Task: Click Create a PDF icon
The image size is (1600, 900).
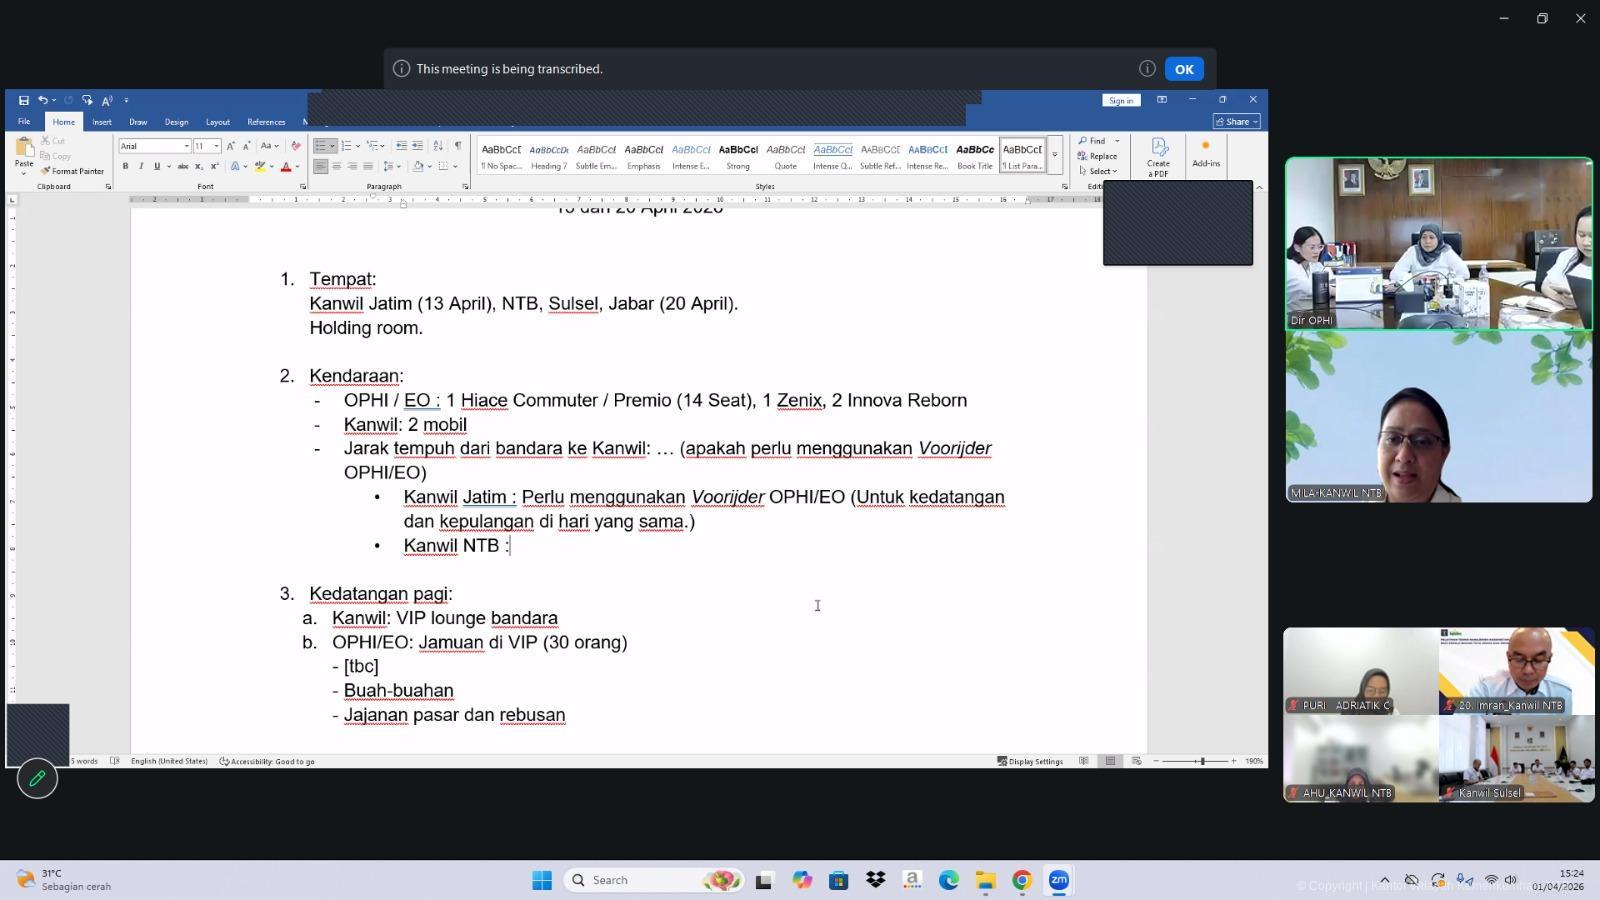Action: click(x=1158, y=157)
